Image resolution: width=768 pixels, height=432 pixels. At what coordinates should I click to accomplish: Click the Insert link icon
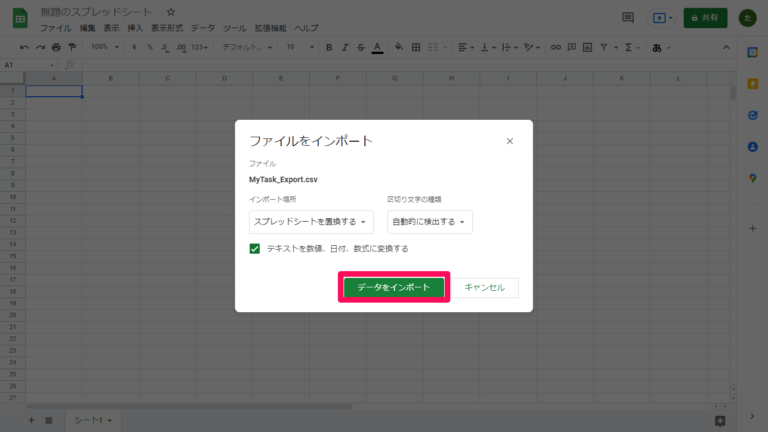point(555,48)
